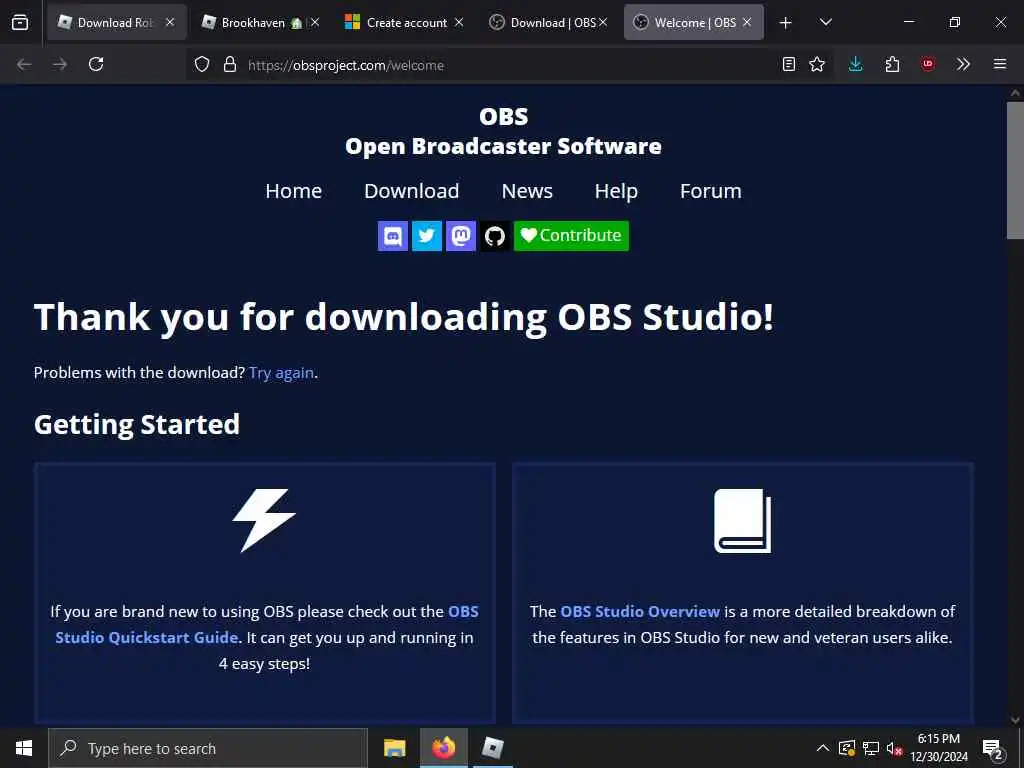Bookmark this page with the star icon

[817, 64]
